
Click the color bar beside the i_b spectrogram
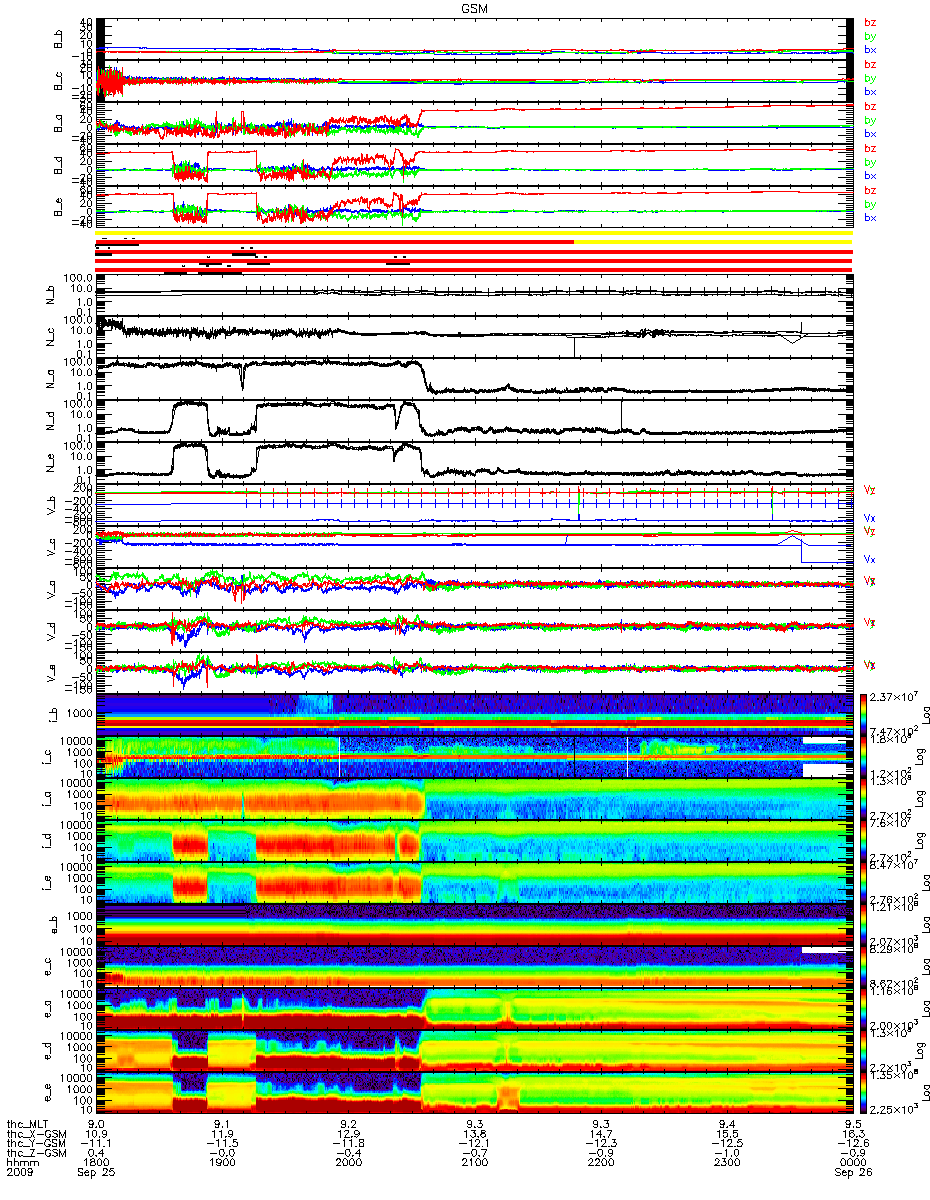click(865, 714)
